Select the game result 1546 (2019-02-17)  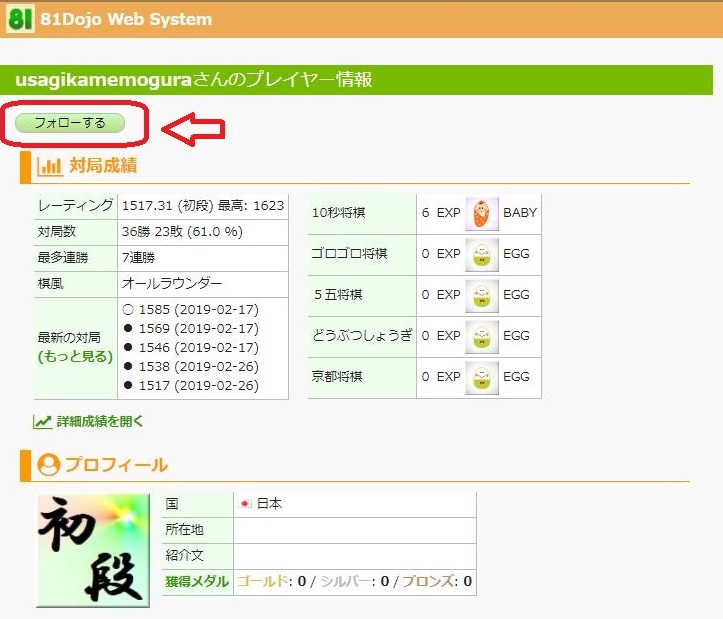(x=191, y=347)
